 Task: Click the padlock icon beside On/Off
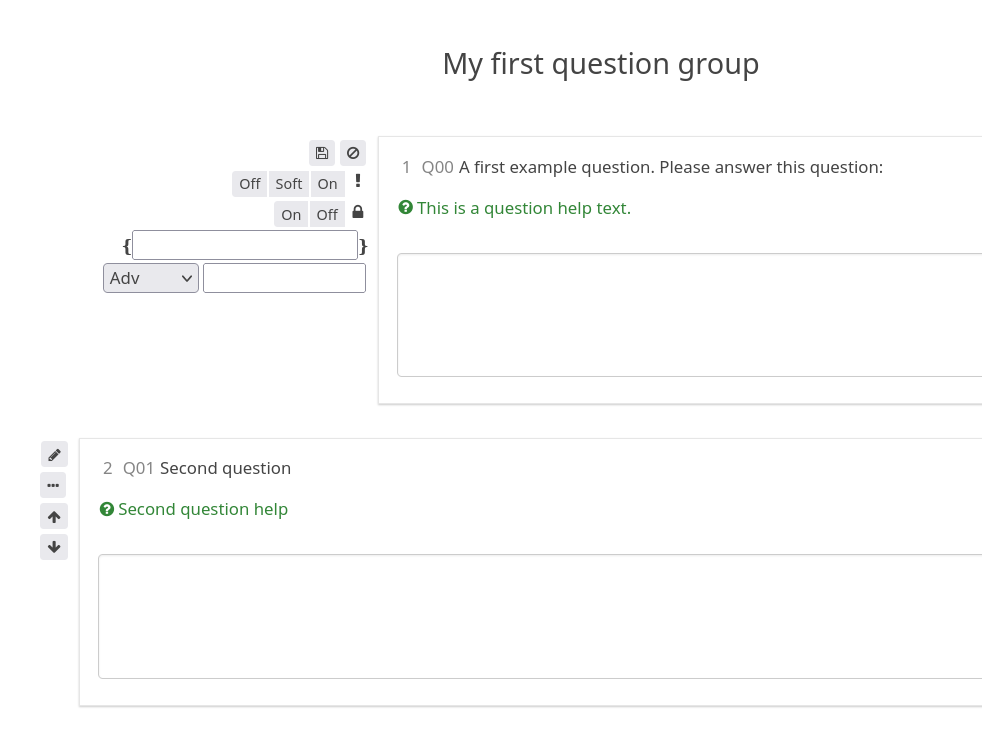point(358,213)
